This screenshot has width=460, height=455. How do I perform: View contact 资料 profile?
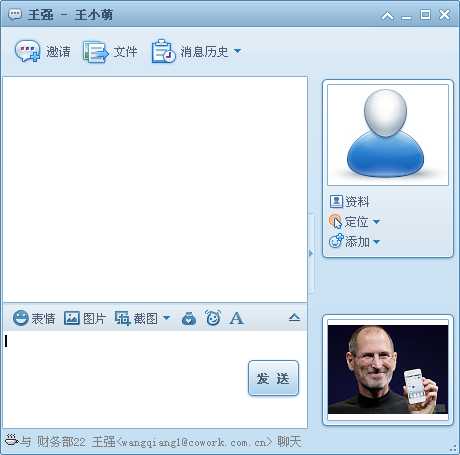pyautogui.click(x=349, y=201)
